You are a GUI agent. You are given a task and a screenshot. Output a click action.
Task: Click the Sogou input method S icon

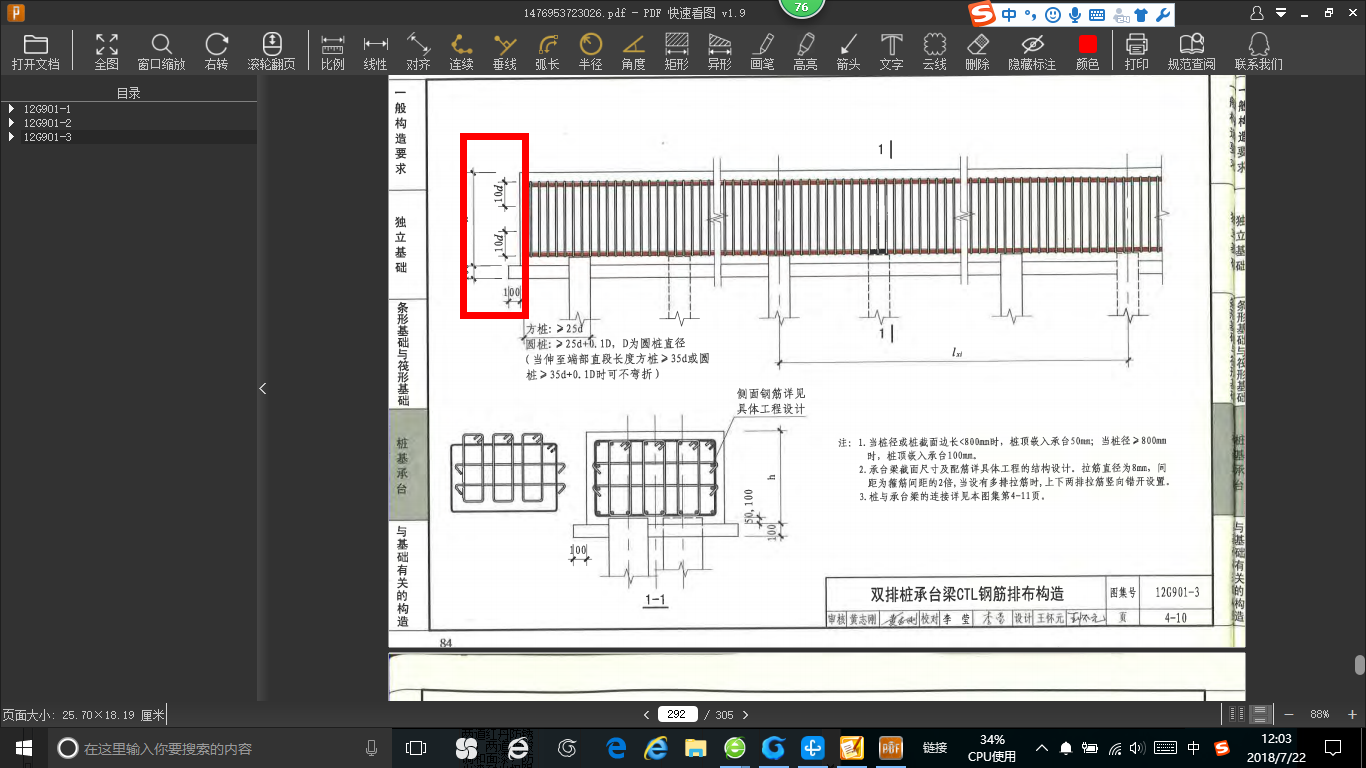point(983,14)
